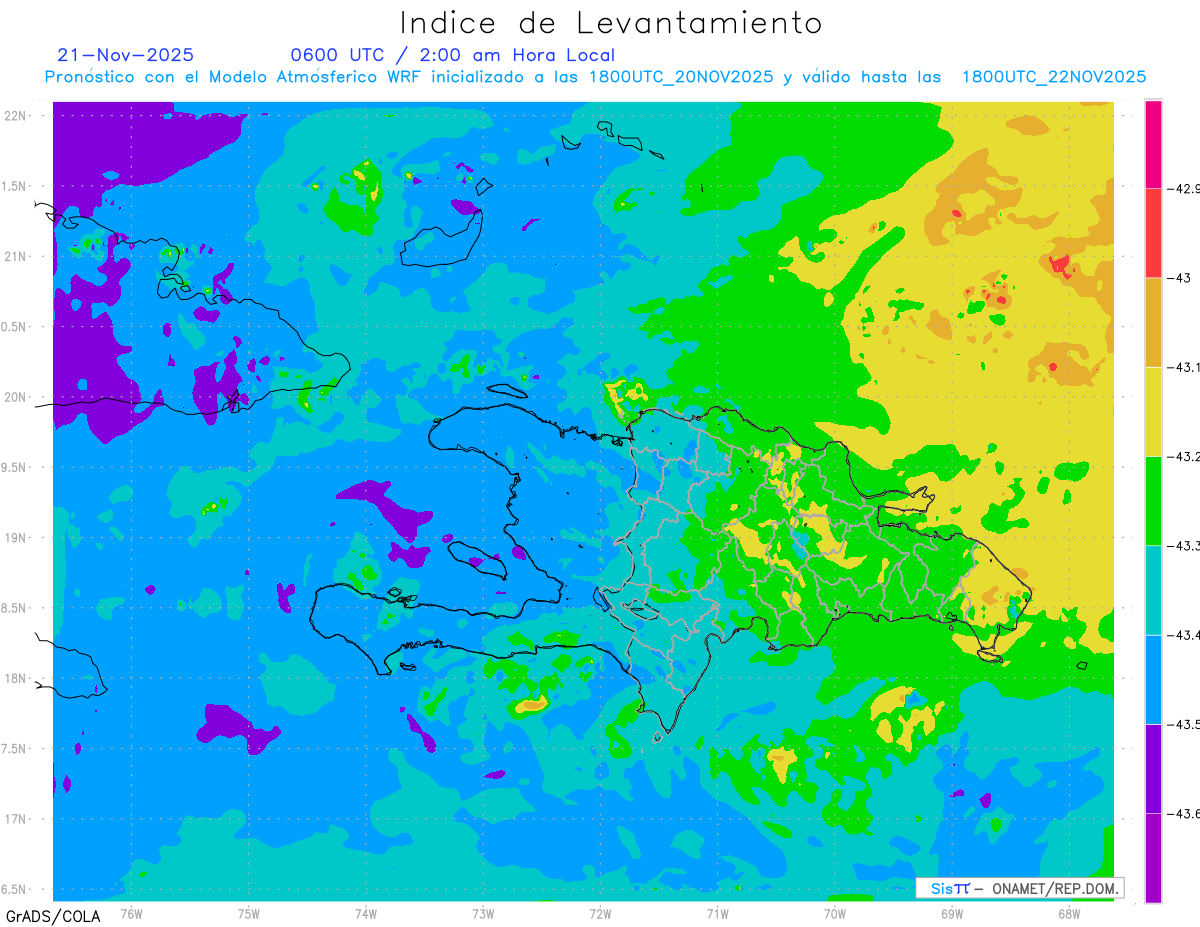1200x927 pixels.
Task: Click the 74W longitude label
Action: point(366,913)
